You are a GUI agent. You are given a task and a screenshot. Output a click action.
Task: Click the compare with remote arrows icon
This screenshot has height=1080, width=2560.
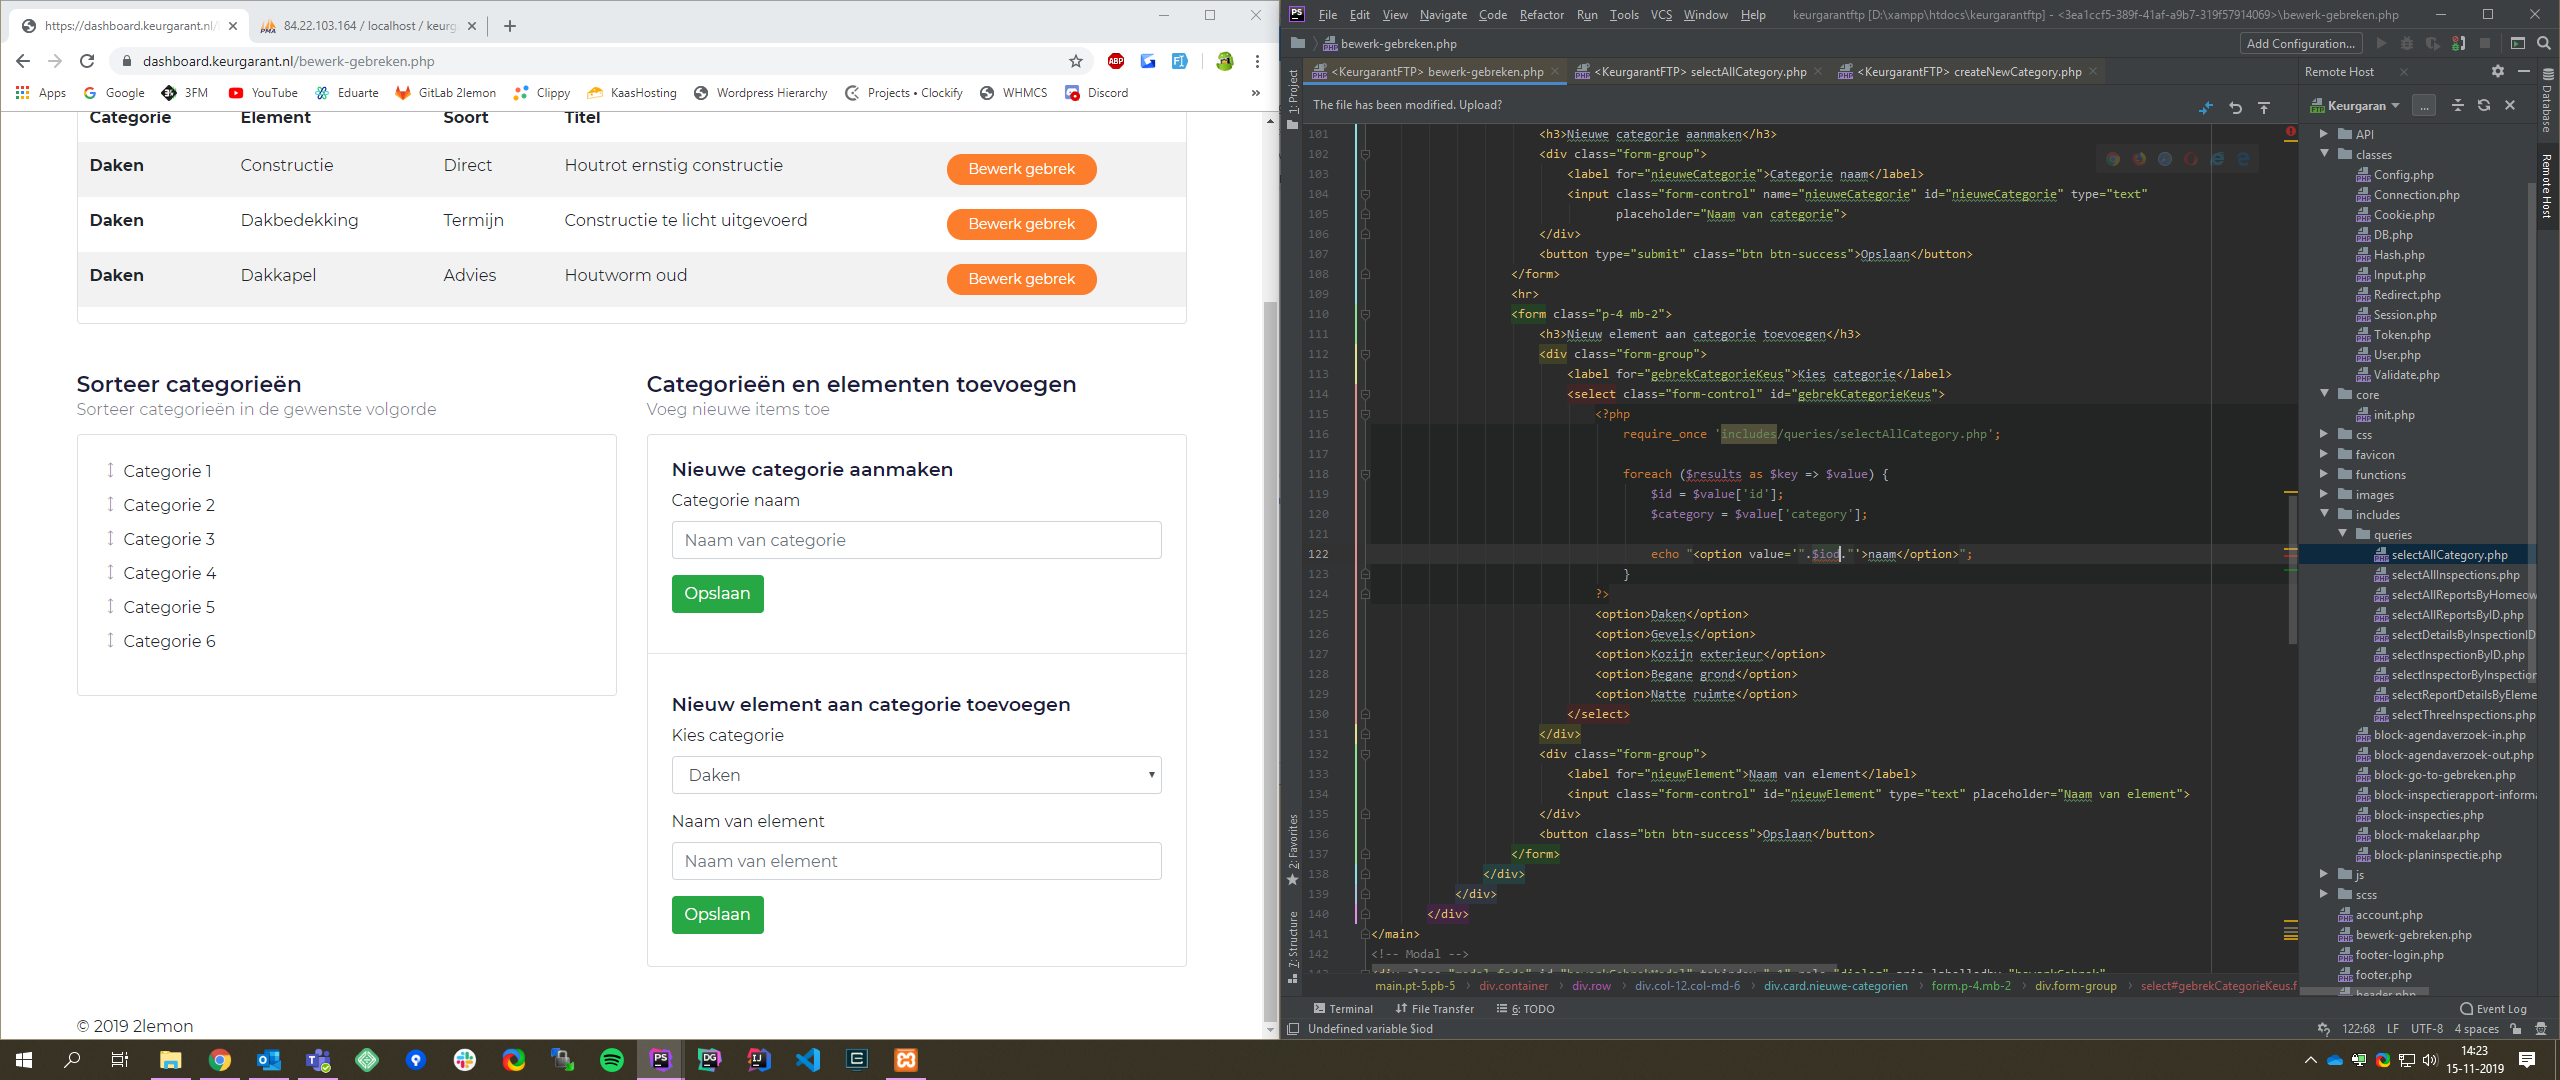(x=2205, y=107)
